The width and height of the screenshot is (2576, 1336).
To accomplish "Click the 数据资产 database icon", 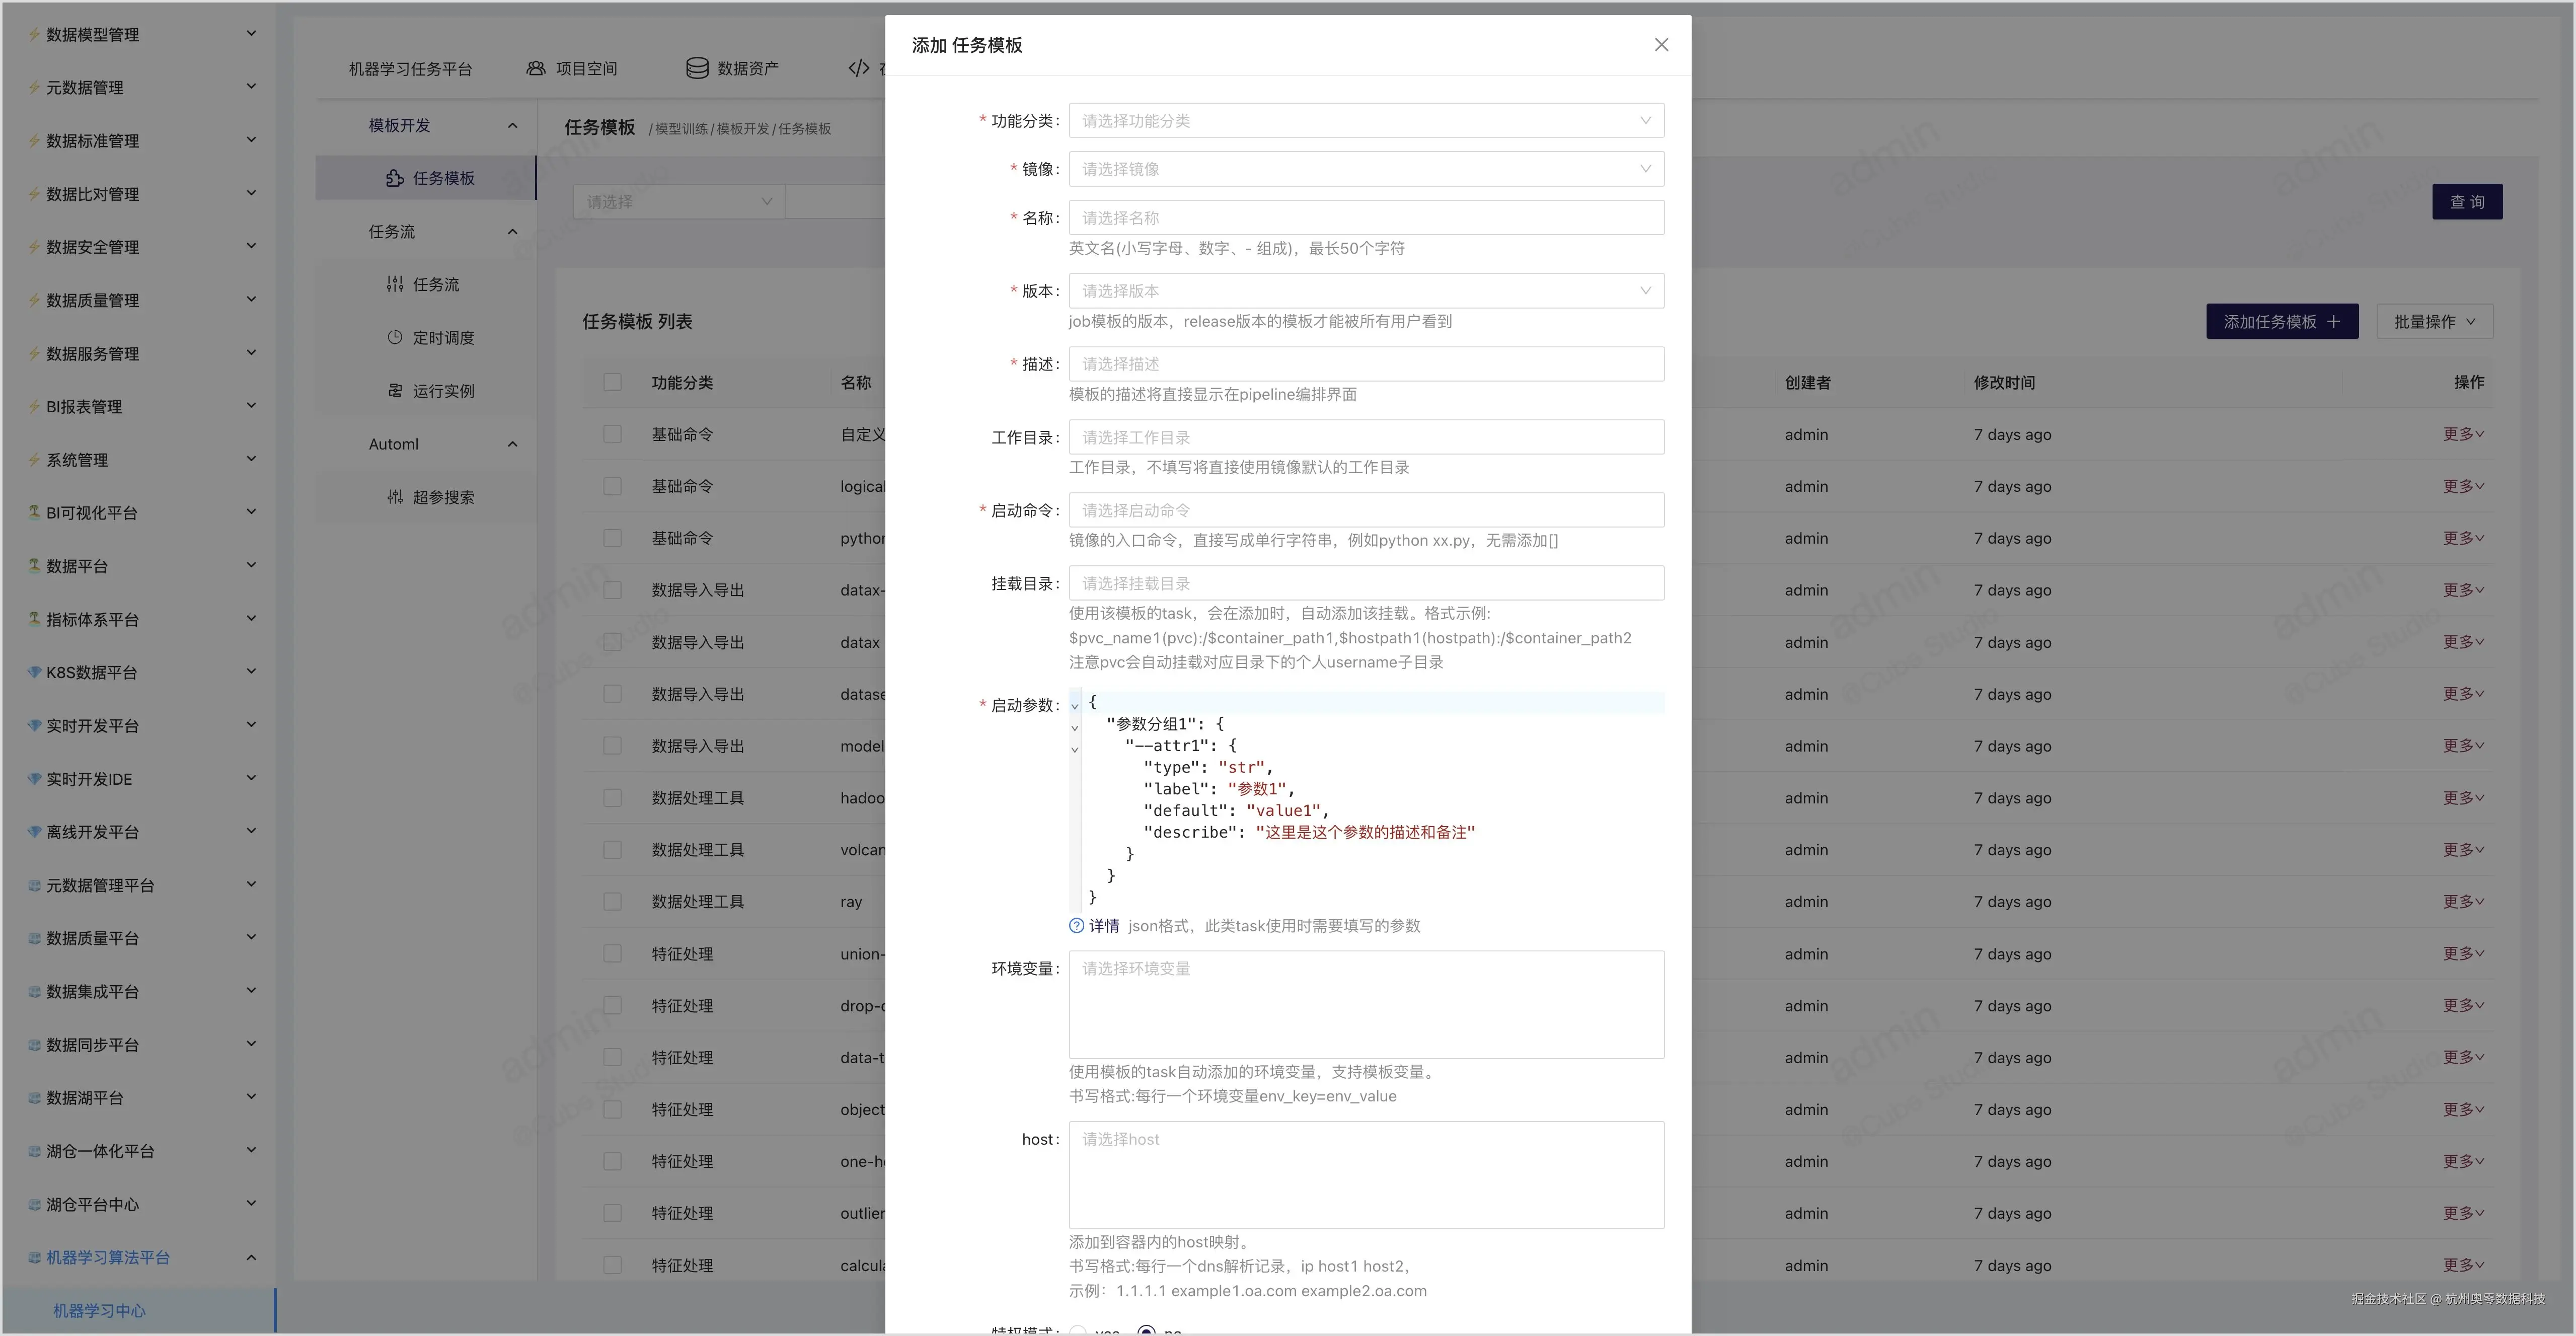I will (697, 68).
